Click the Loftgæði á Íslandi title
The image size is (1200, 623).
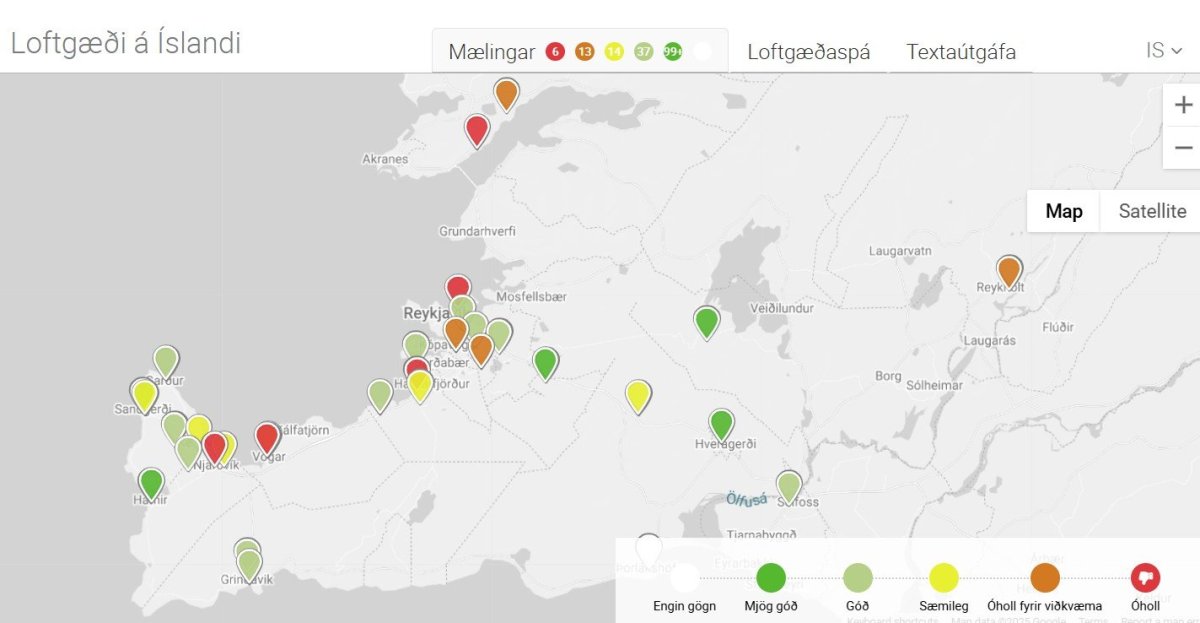coord(126,43)
